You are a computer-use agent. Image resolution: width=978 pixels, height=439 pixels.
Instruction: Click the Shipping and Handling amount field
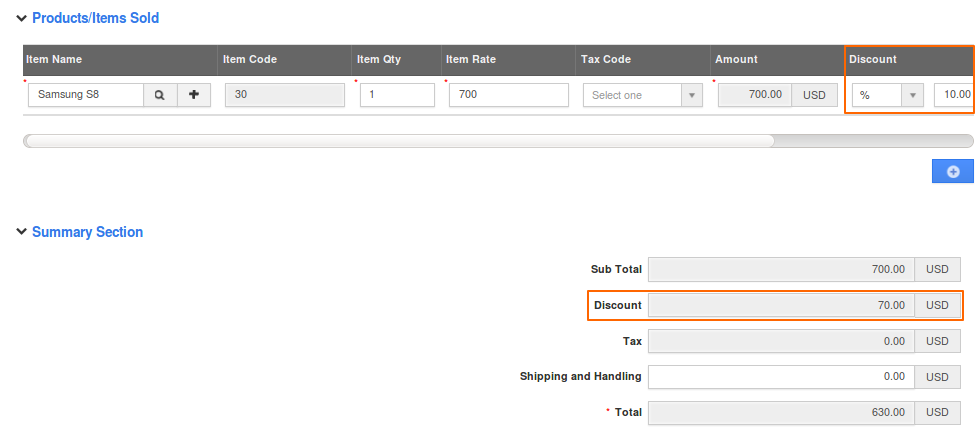(781, 377)
